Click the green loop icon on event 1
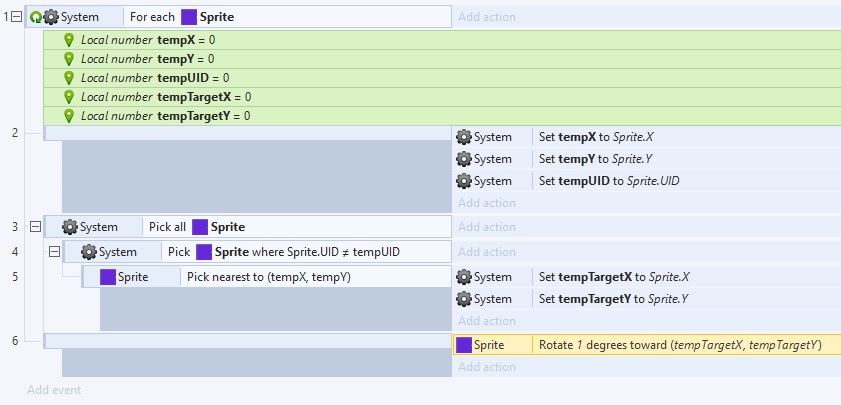 [x=35, y=17]
